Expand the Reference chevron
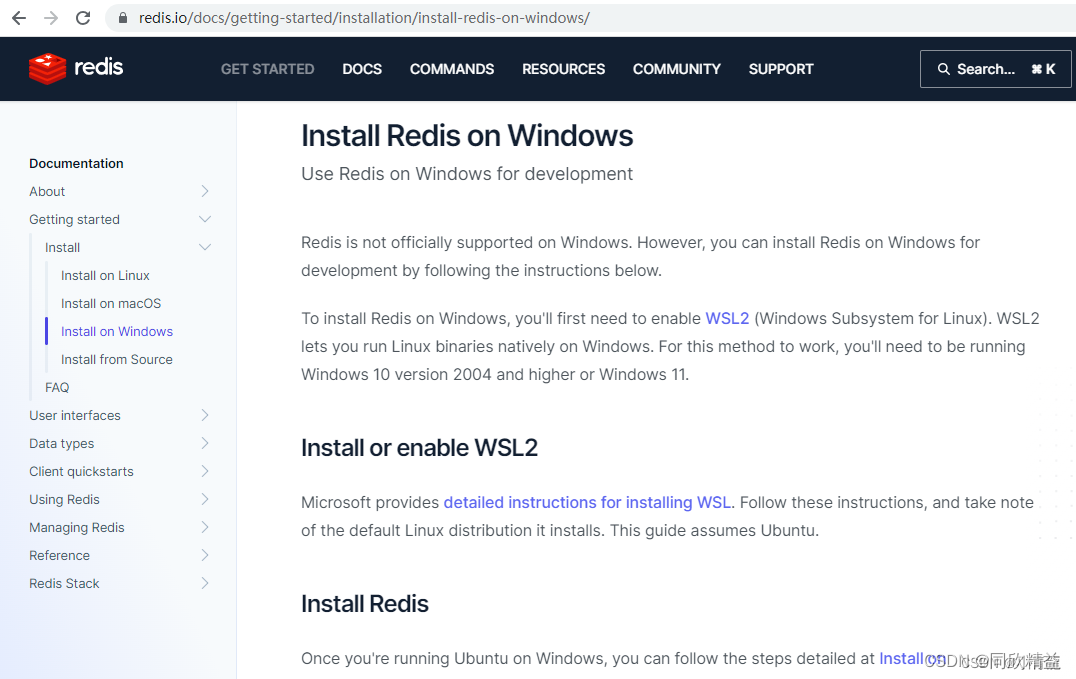This screenshot has height=679, width=1076. (x=204, y=555)
